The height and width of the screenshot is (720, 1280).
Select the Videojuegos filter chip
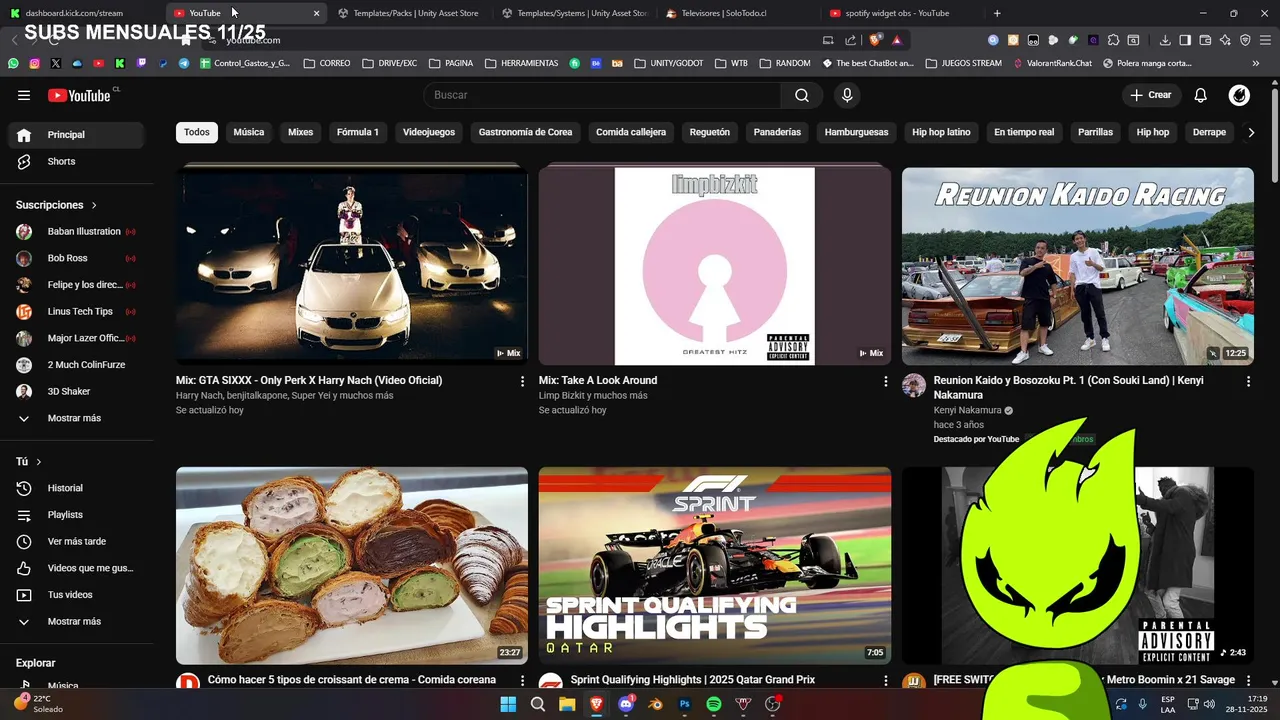(x=429, y=132)
